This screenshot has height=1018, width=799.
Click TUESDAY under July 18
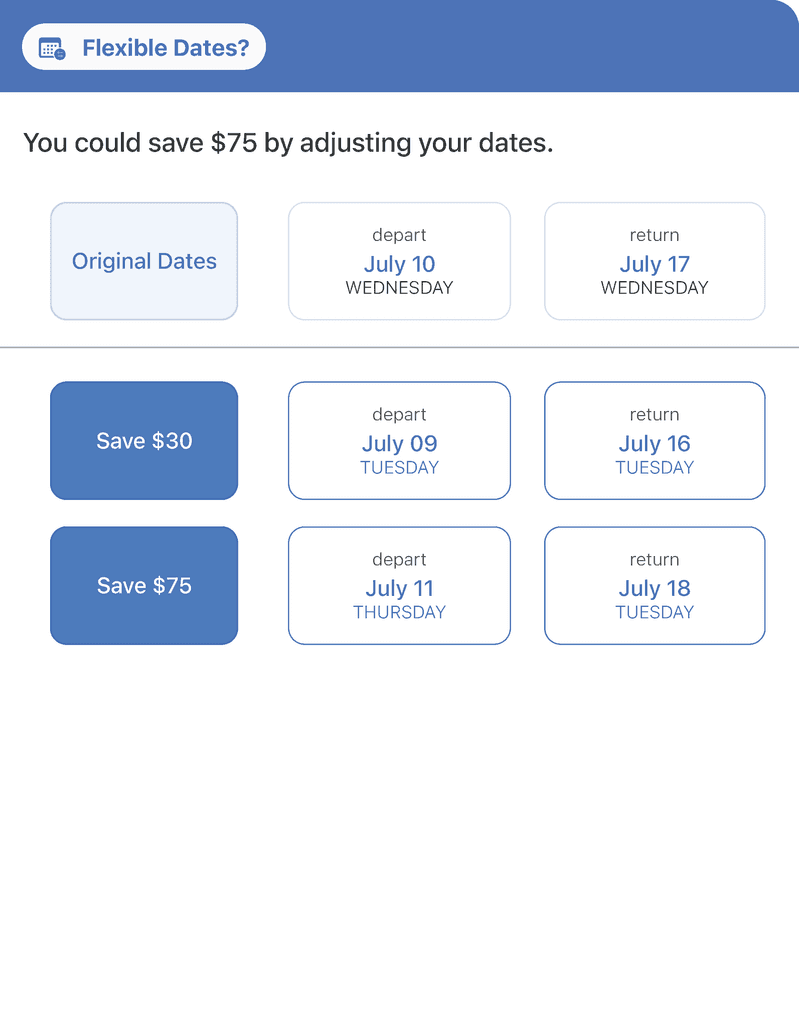point(654,612)
